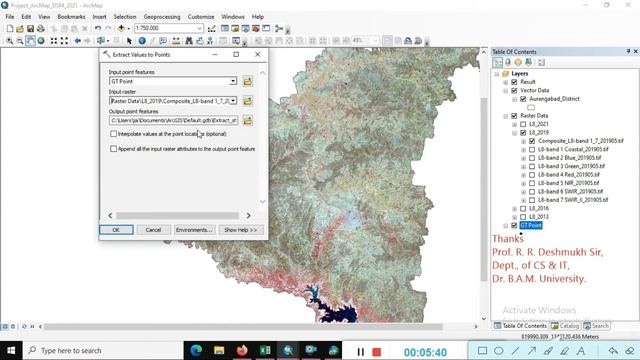
Task: Open Firefox from the Windows taskbar
Action: [x=242, y=350]
